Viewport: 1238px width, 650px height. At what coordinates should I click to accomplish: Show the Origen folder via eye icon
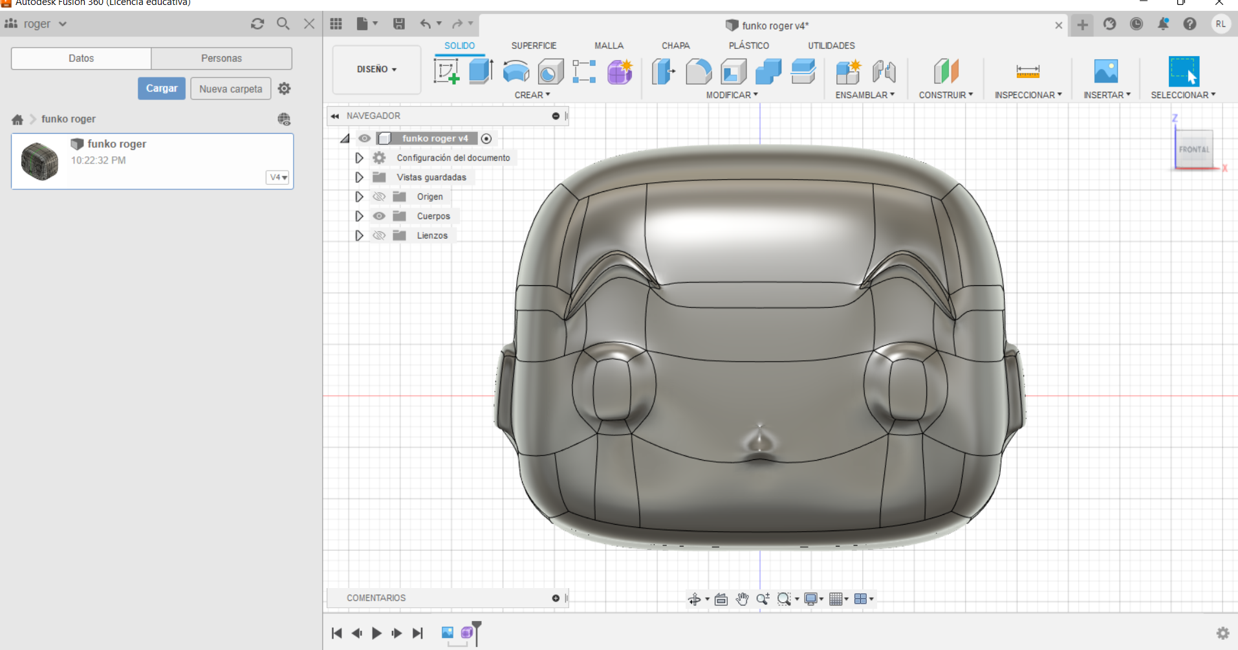[x=379, y=197]
